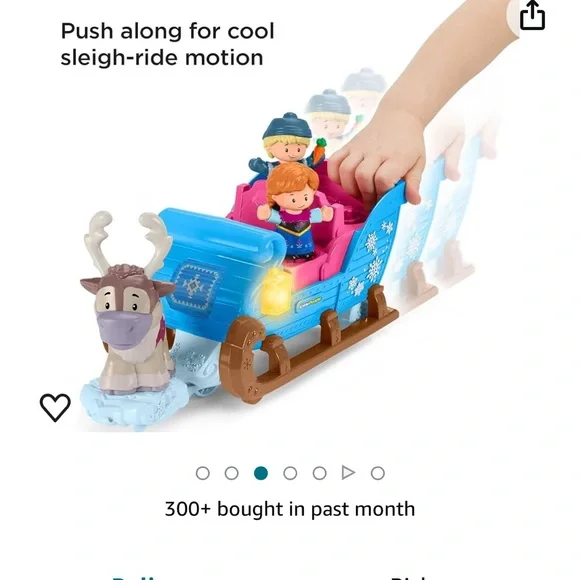
Task: Select the second image indicator dot
Action: click(232, 473)
